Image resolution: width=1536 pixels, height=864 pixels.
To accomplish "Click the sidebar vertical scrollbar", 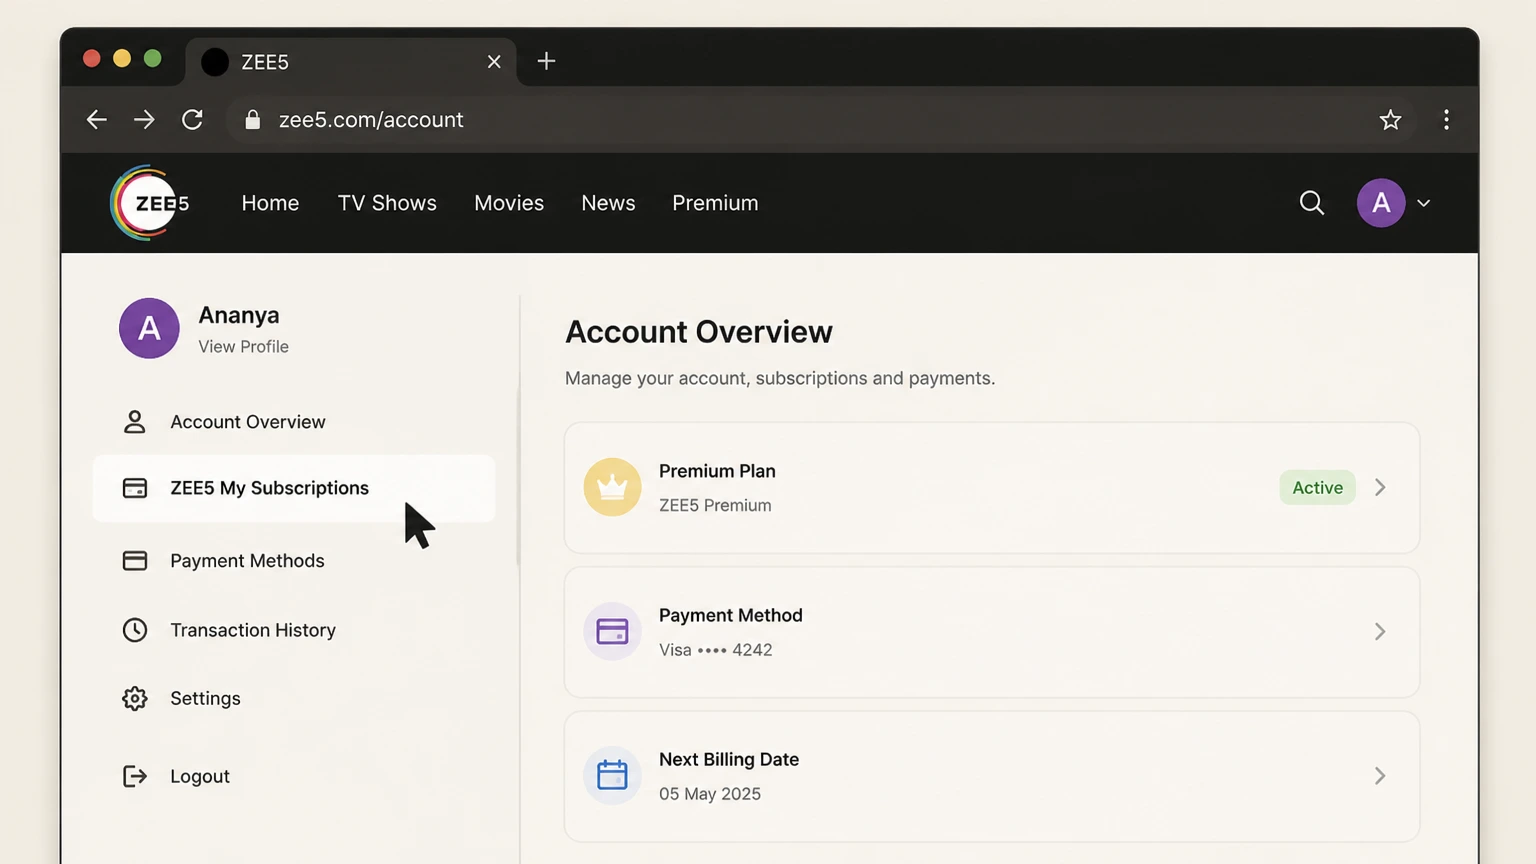I will tap(518, 478).
